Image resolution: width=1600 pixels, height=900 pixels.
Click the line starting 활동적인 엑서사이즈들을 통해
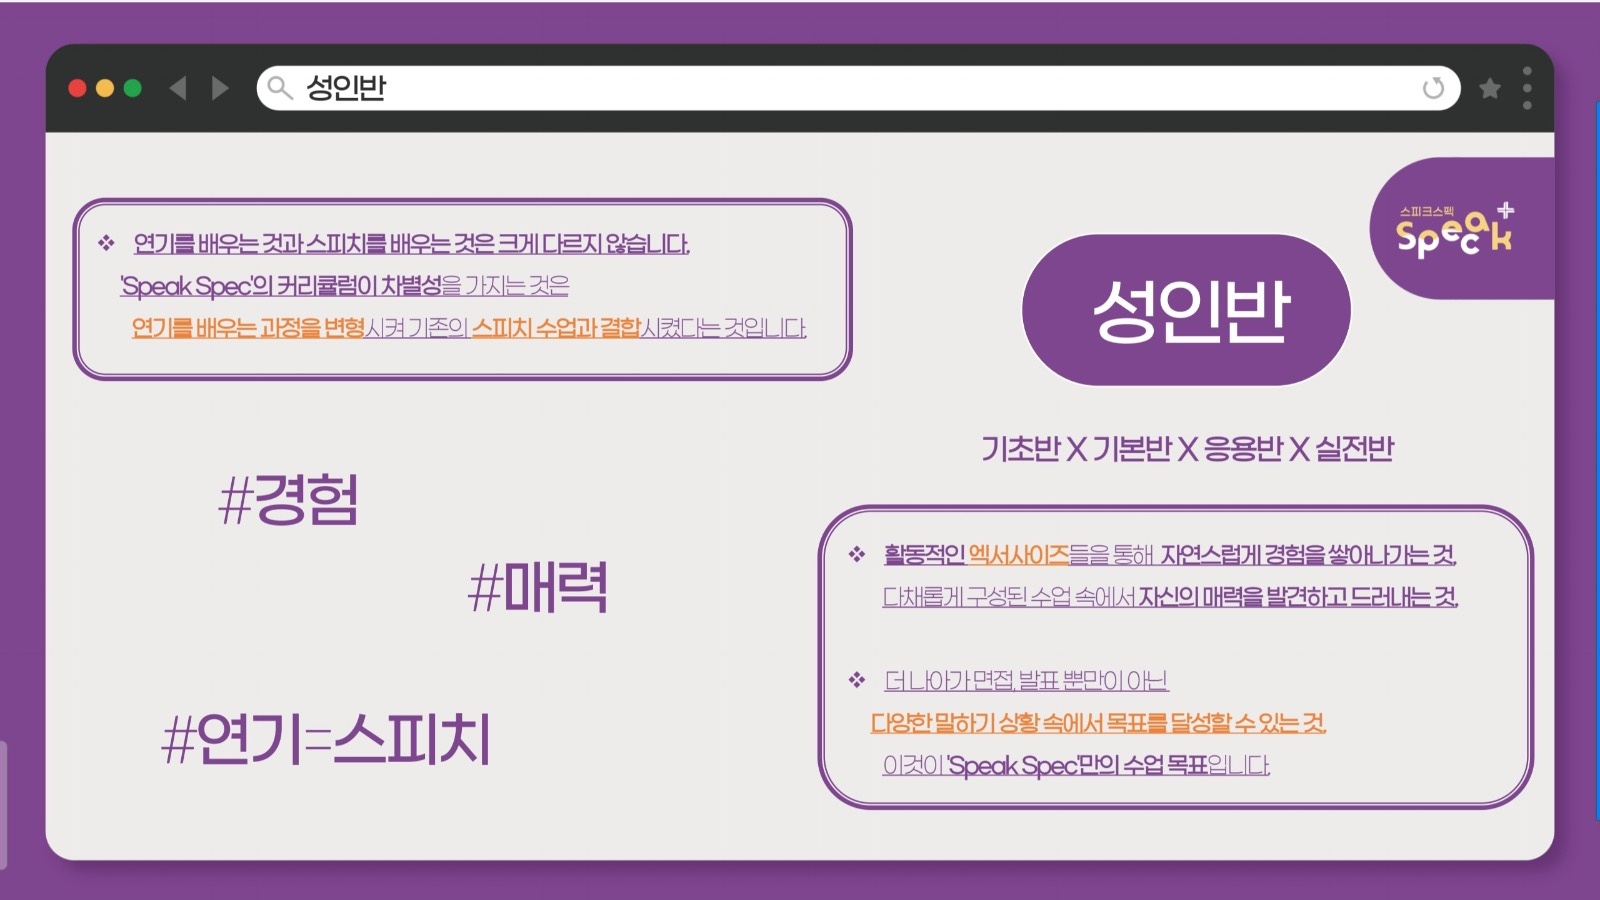point(1170,554)
